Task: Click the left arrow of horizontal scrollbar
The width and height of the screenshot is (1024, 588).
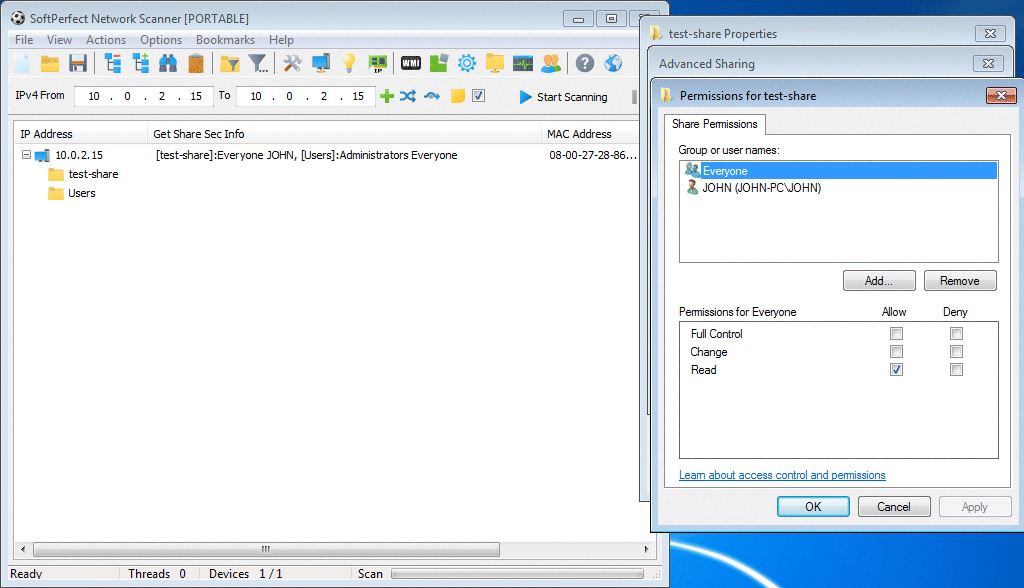Action: click(x=23, y=549)
